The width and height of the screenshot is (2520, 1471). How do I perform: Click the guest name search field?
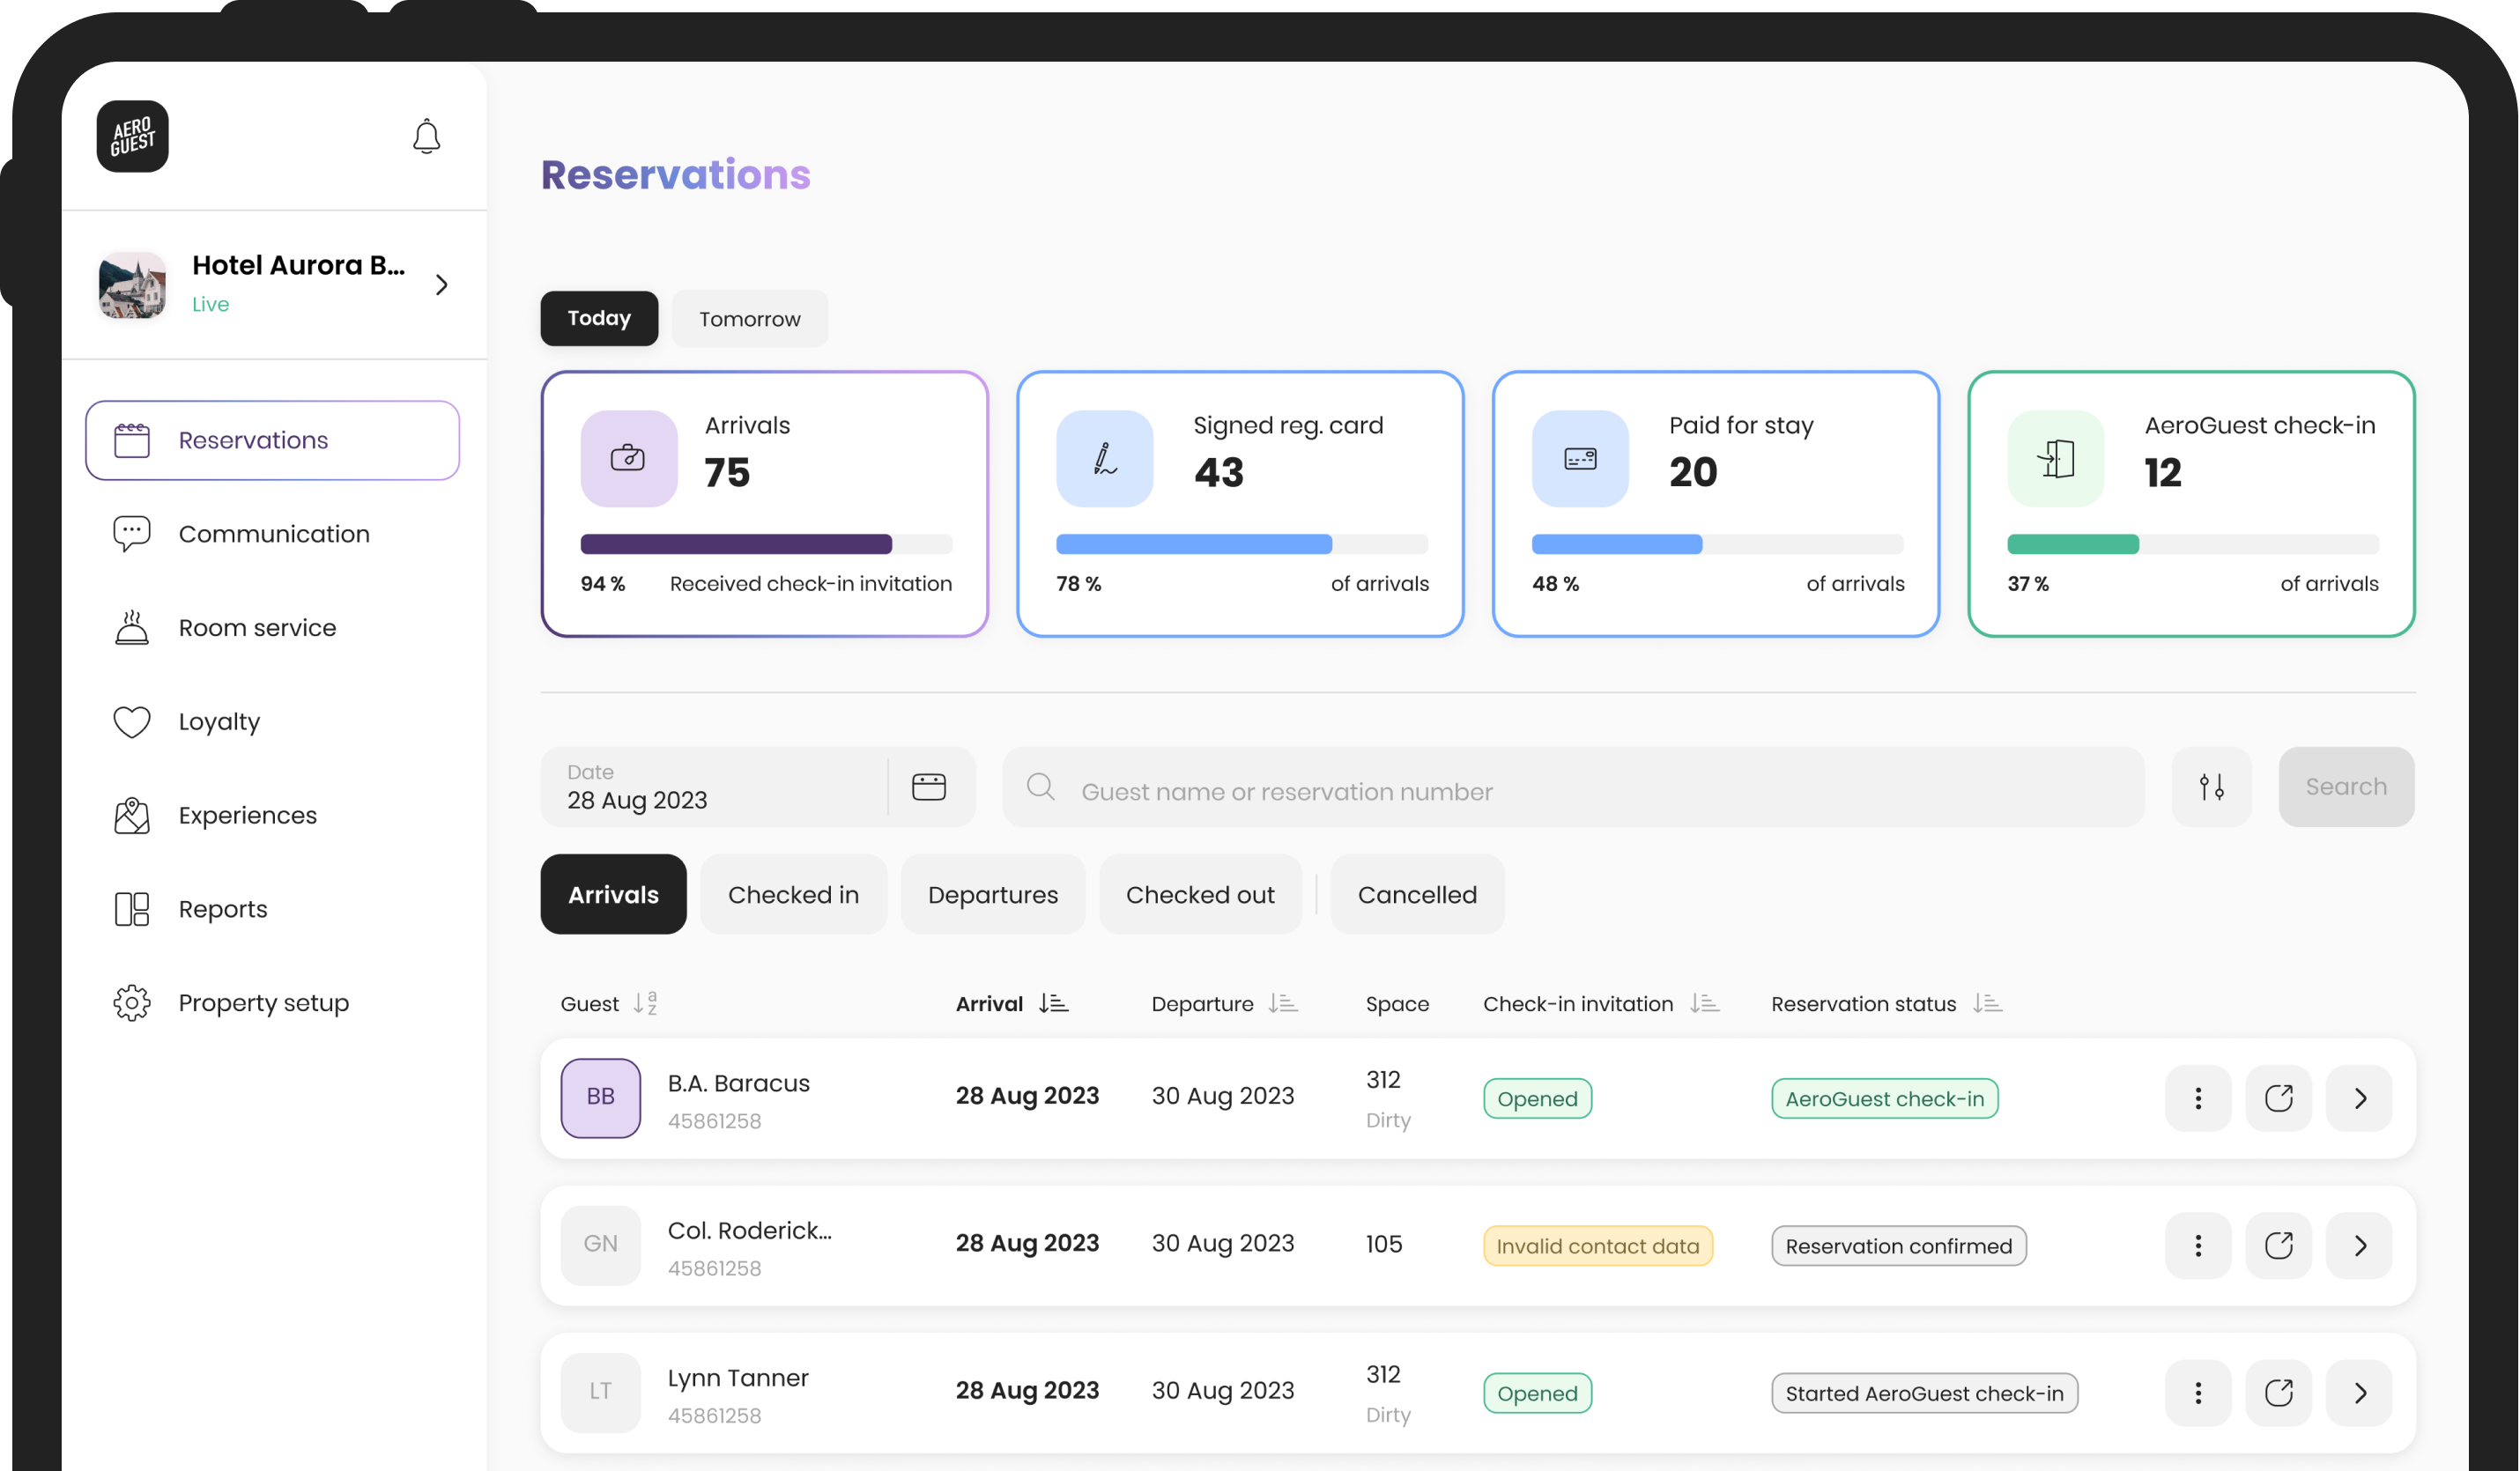tap(1573, 787)
